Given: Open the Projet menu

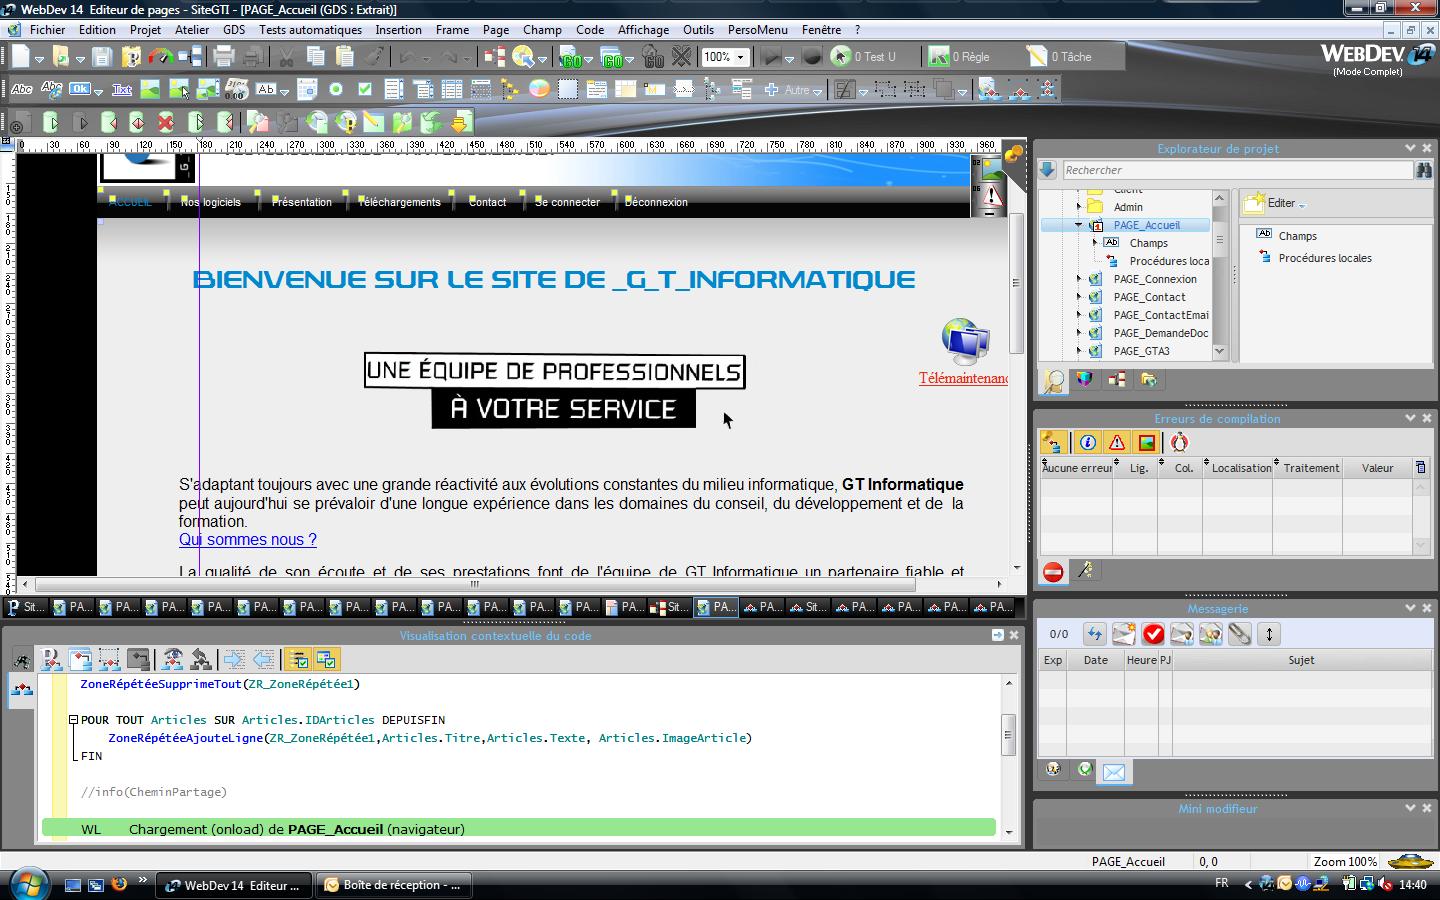Looking at the screenshot, I should [x=145, y=30].
